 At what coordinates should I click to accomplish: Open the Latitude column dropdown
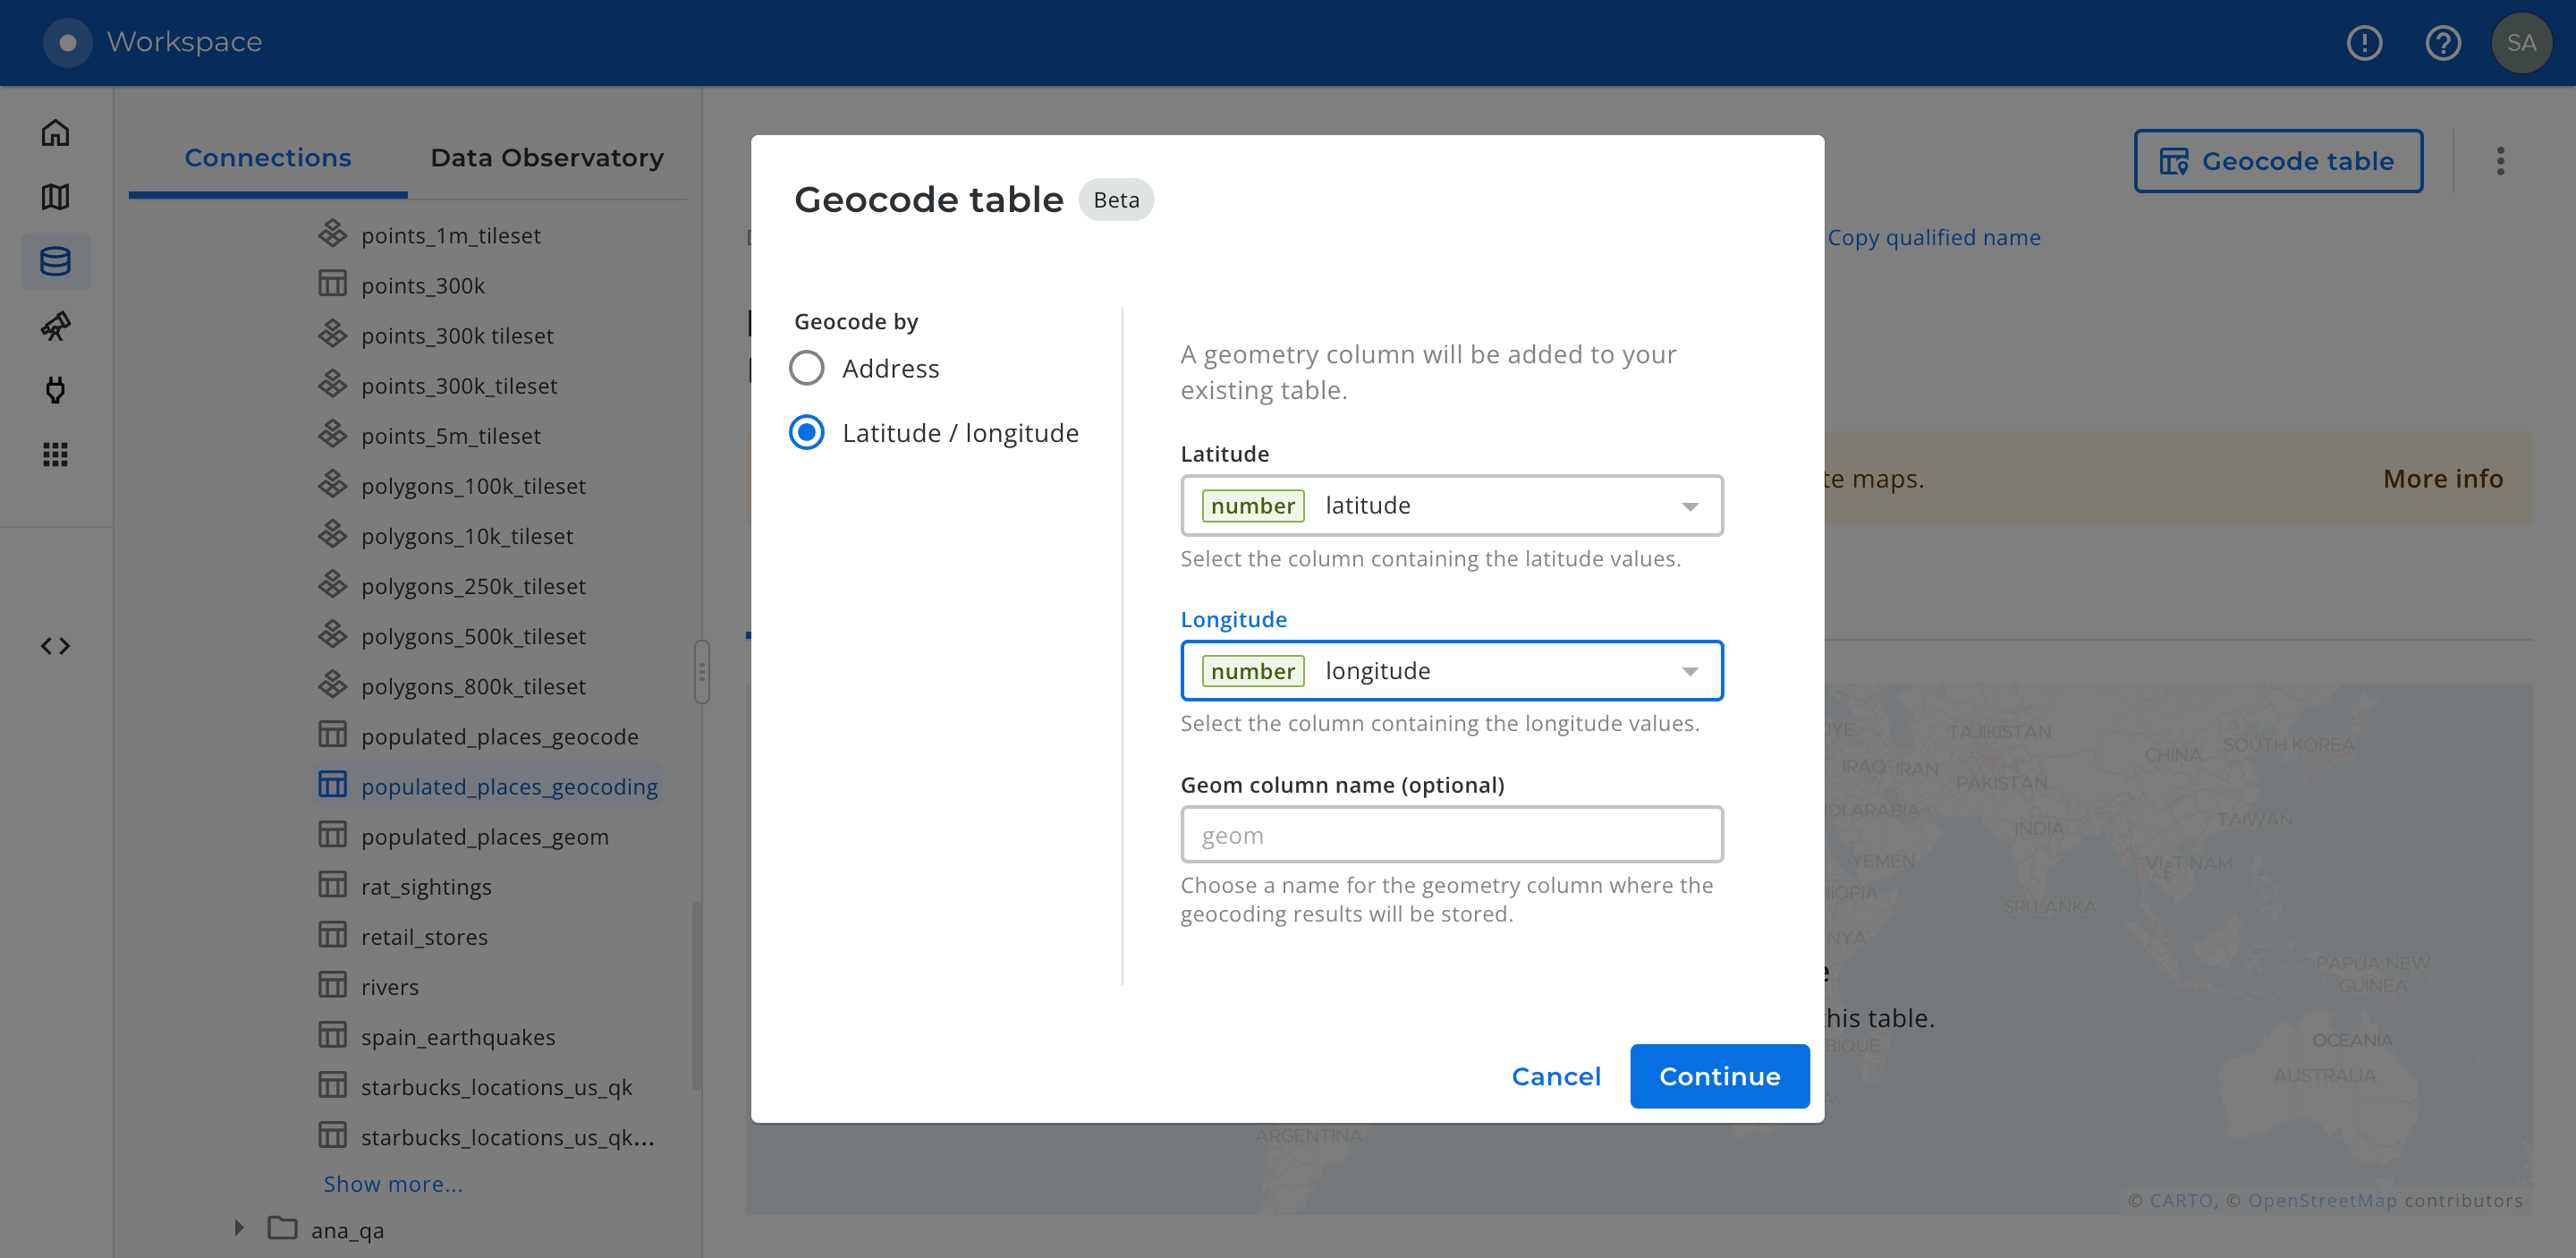click(x=1451, y=506)
